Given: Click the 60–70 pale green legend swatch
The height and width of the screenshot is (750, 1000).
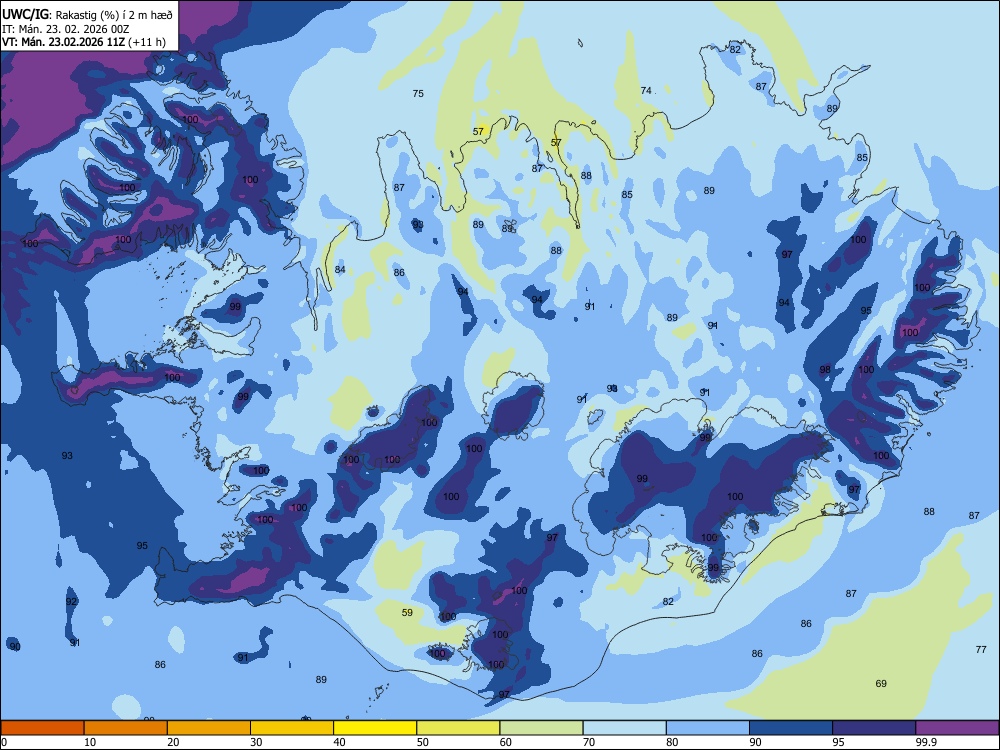Looking at the screenshot, I should [x=541, y=728].
